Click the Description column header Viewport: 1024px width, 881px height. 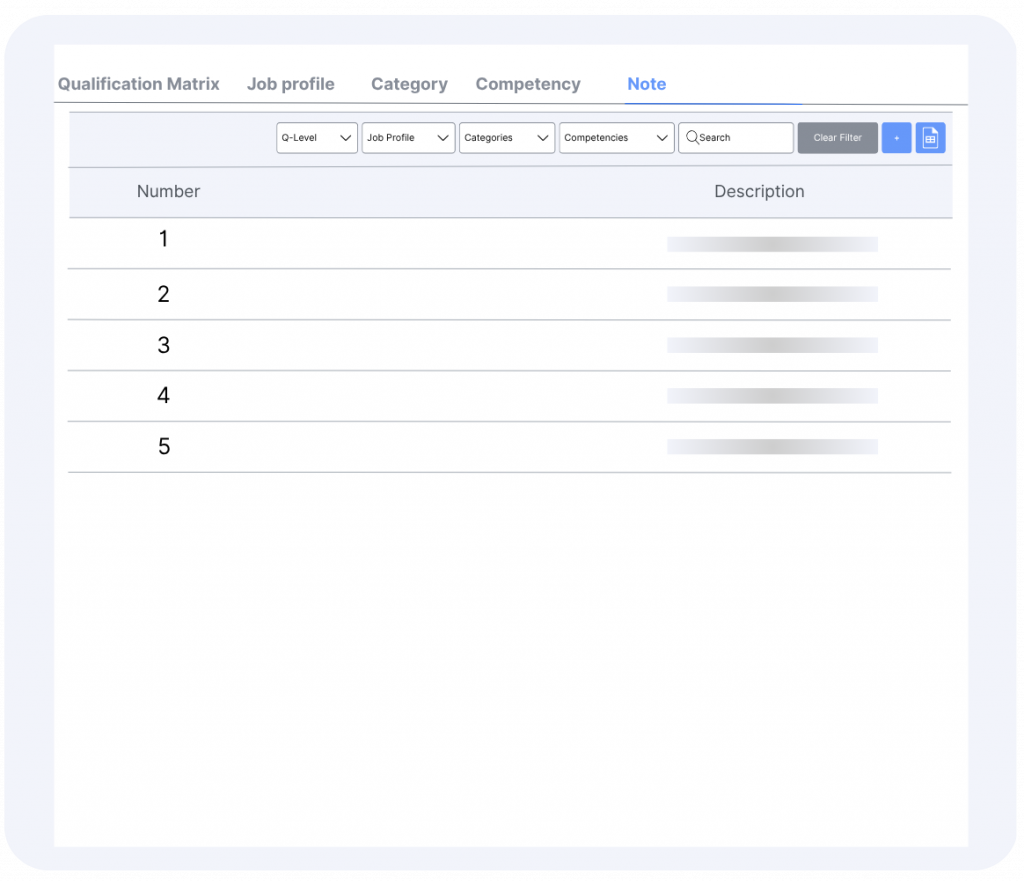758,191
